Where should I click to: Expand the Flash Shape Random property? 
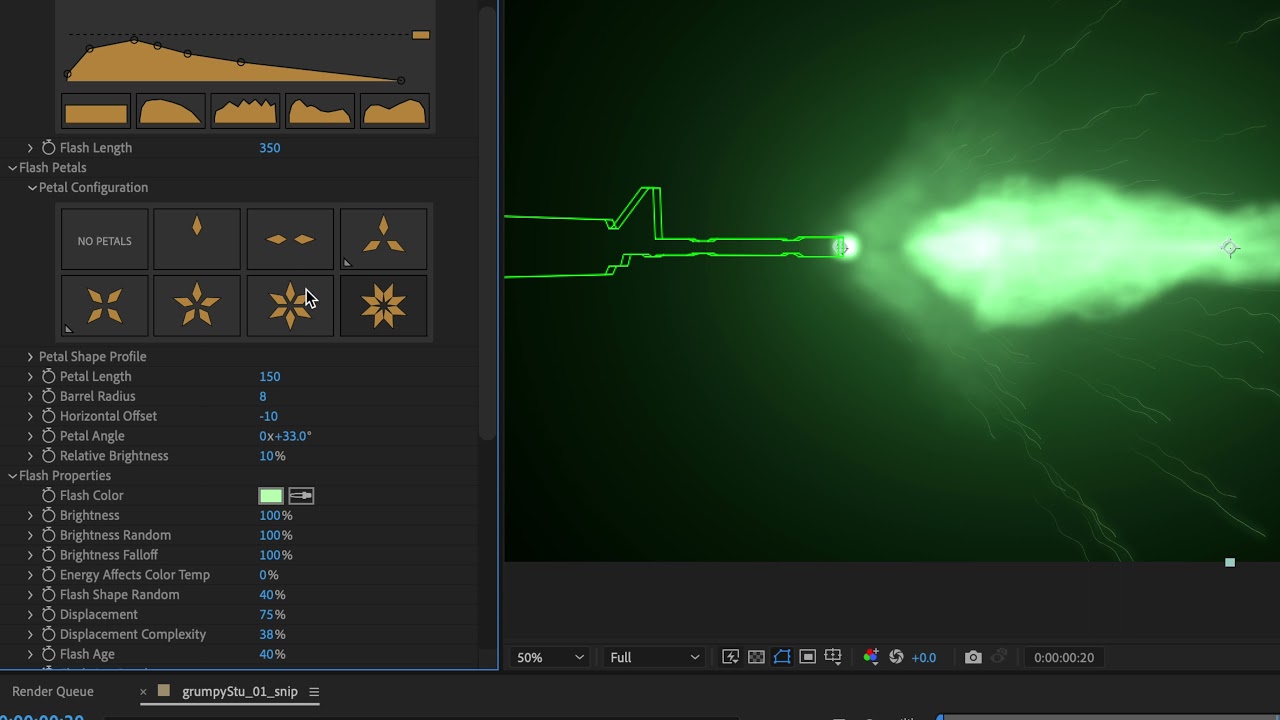click(30, 594)
